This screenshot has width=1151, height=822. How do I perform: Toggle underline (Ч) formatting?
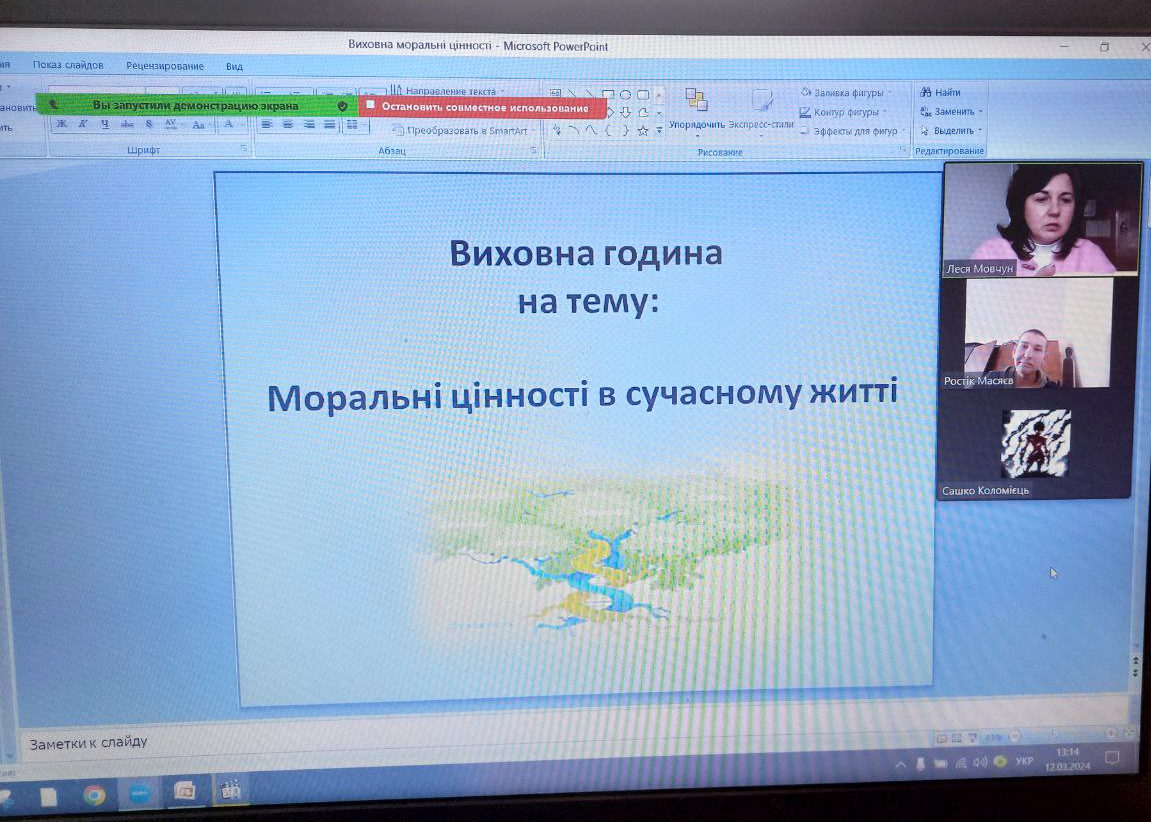click(x=104, y=124)
